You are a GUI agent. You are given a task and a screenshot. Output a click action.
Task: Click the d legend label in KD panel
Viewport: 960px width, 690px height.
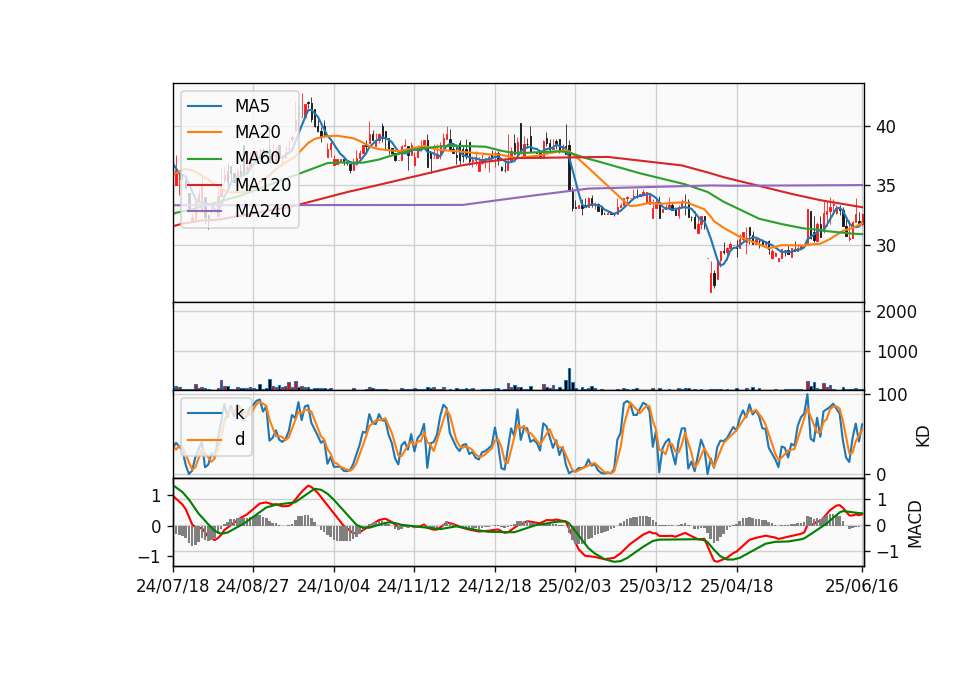coord(239,439)
